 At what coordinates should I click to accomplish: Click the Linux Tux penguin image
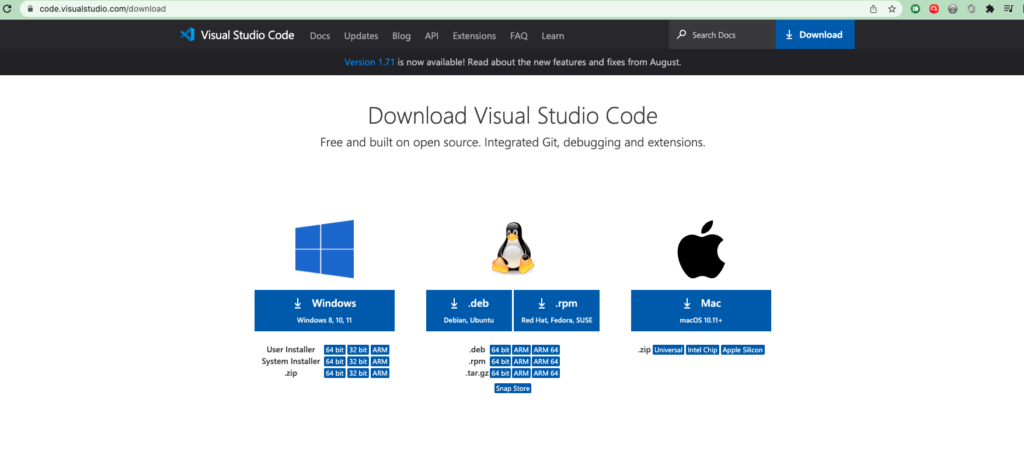point(513,248)
